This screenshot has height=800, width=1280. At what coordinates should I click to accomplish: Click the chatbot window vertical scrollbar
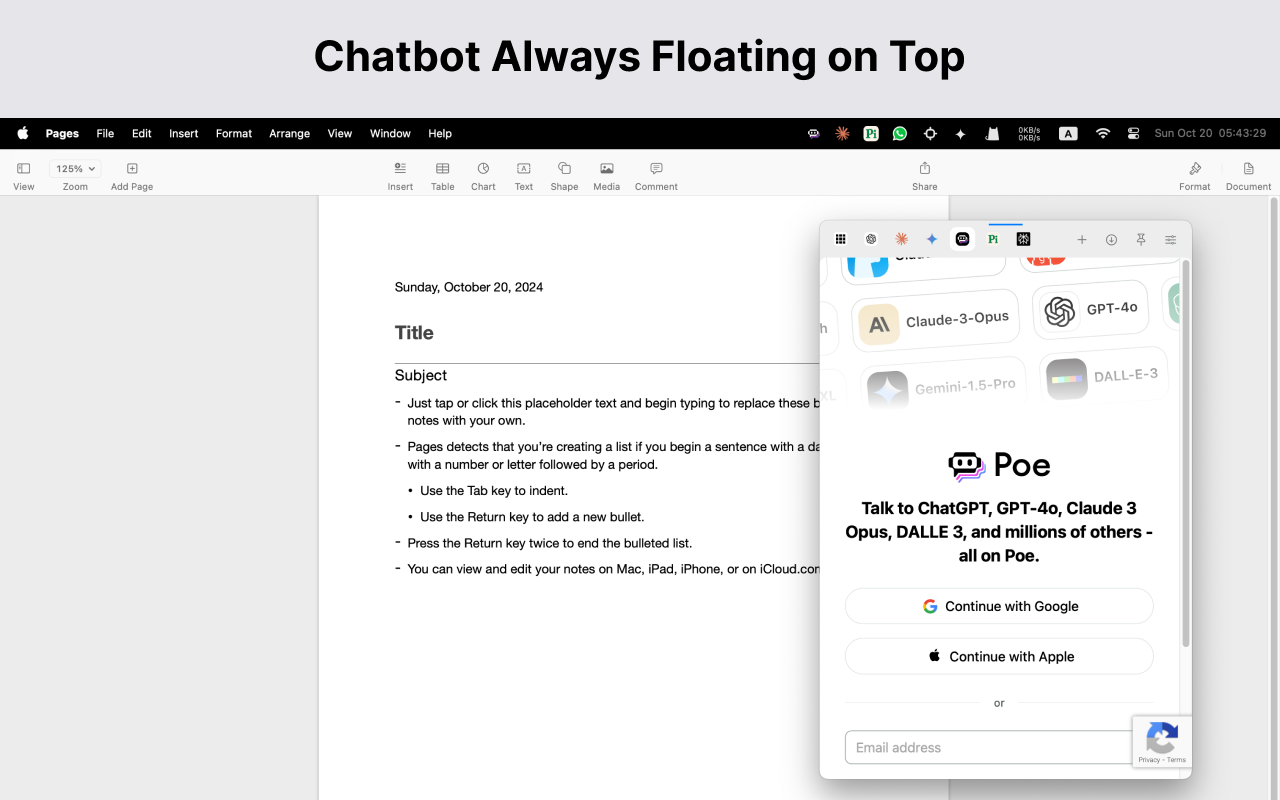1186,452
